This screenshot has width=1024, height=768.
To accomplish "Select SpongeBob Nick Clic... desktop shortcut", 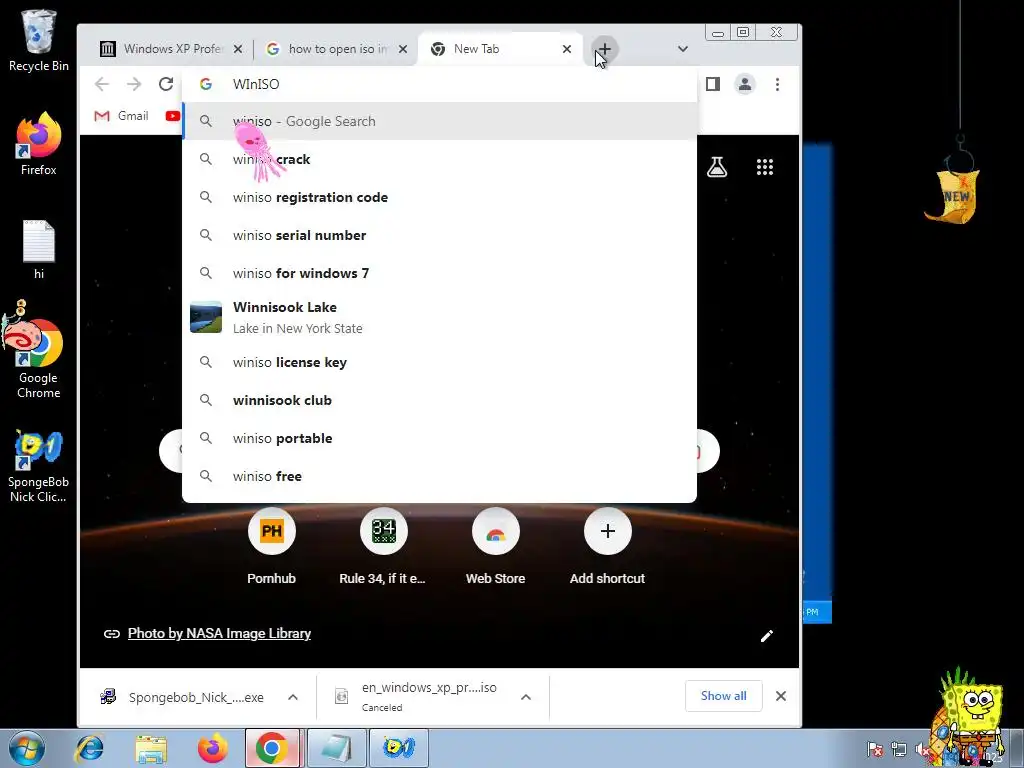I will [39, 466].
